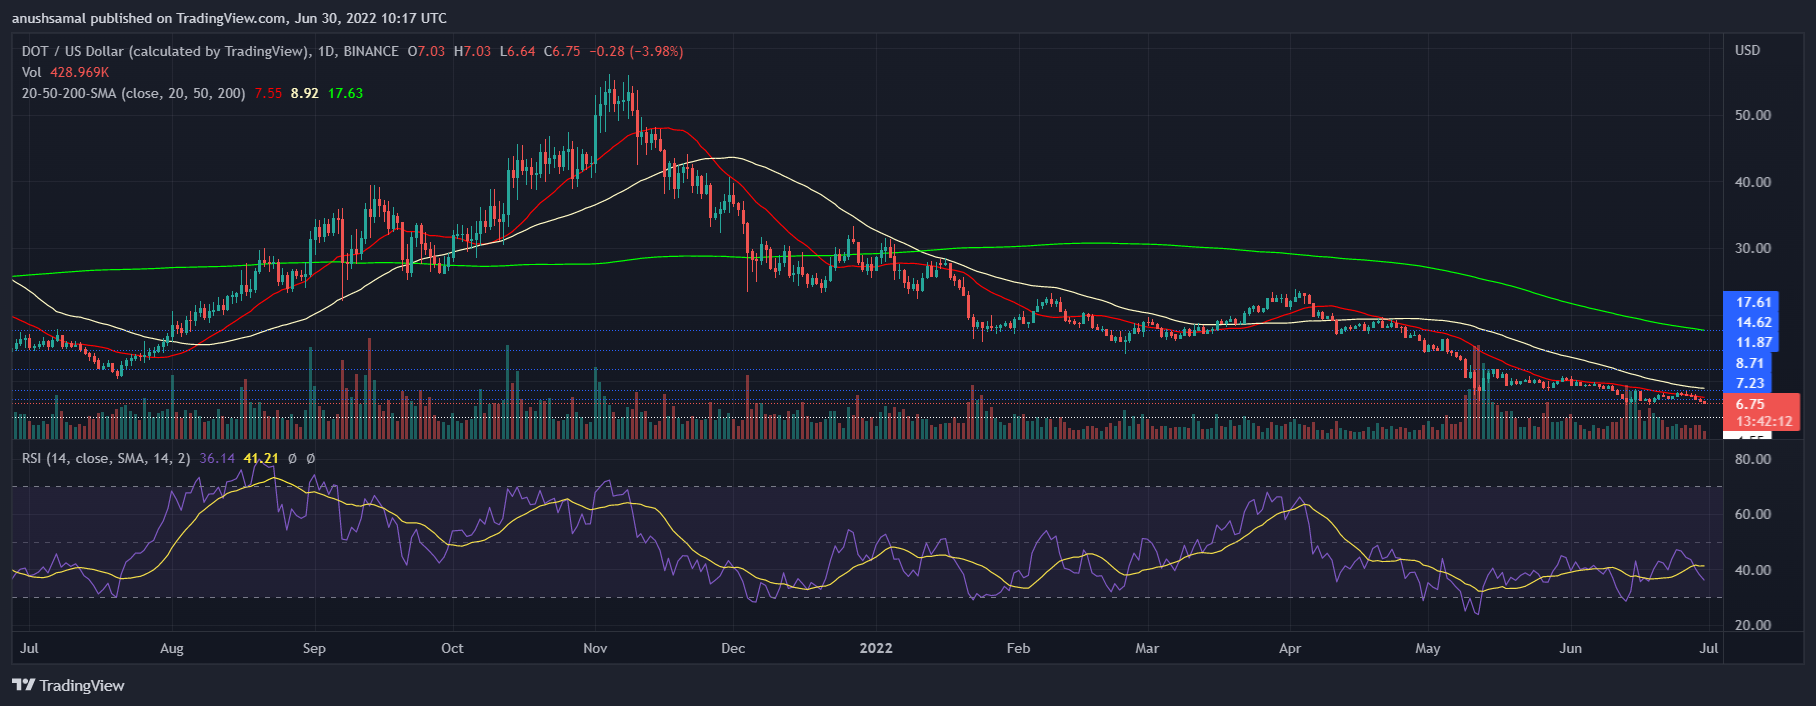Viewport: 1816px width, 706px height.
Task: Click the 17.61 price label on axis
Action: pos(1753,302)
